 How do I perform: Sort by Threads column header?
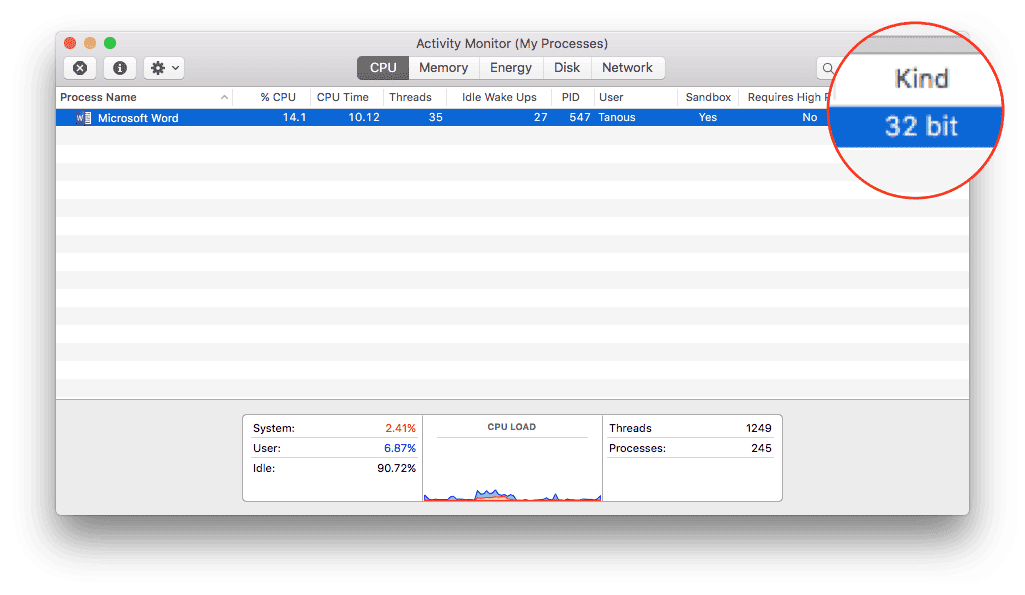pyautogui.click(x=414, y=97)
